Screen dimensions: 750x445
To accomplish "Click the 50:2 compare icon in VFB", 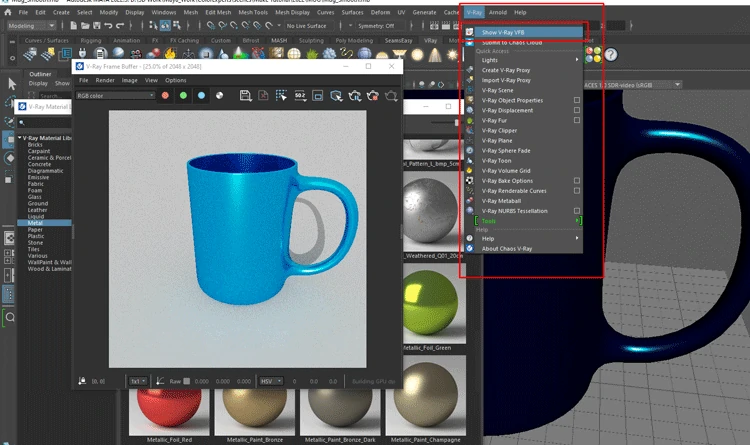I will (299, 96).
